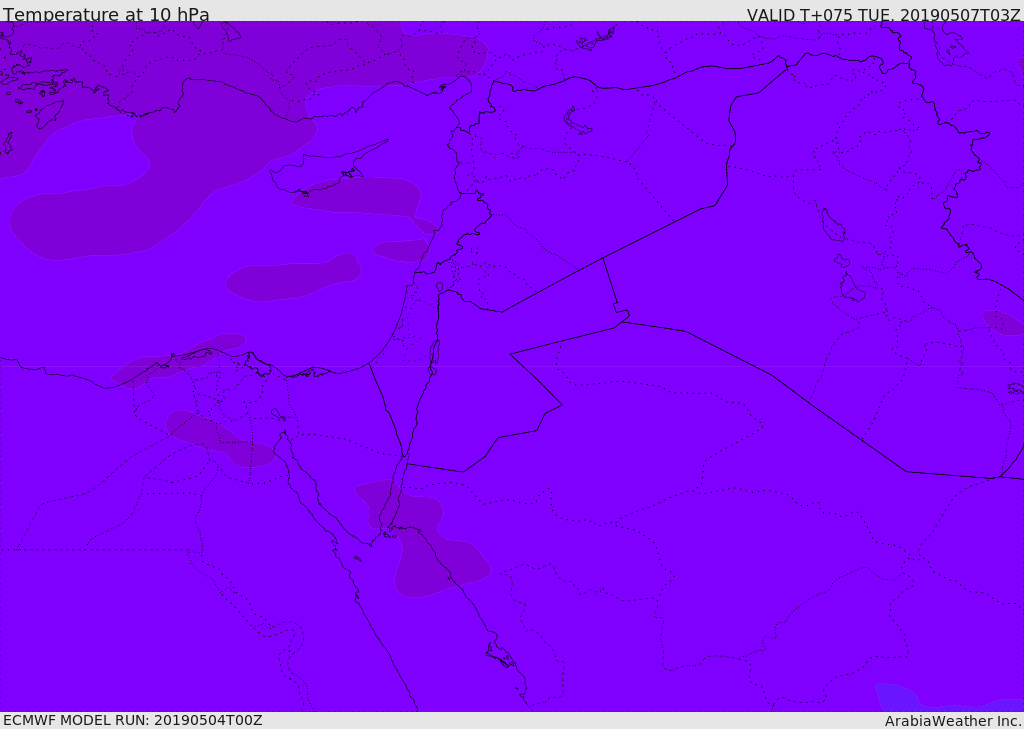Click the 'VALID T+075 TUE. 20190507T03Z' label
The width and height of the screenshot is (1024, 729).
point(884,14)
